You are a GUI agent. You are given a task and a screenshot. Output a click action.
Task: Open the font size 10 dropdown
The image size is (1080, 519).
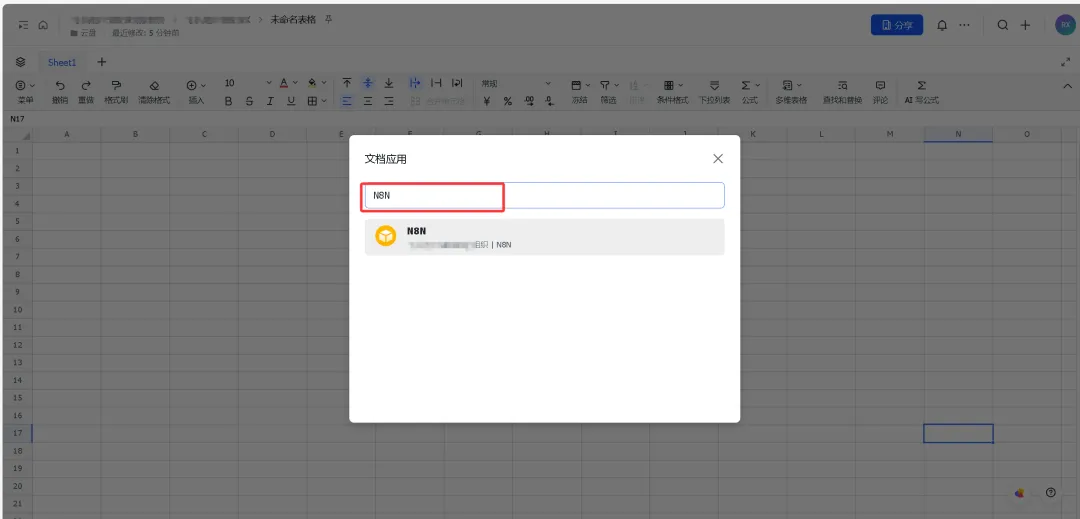click(249, 83)
